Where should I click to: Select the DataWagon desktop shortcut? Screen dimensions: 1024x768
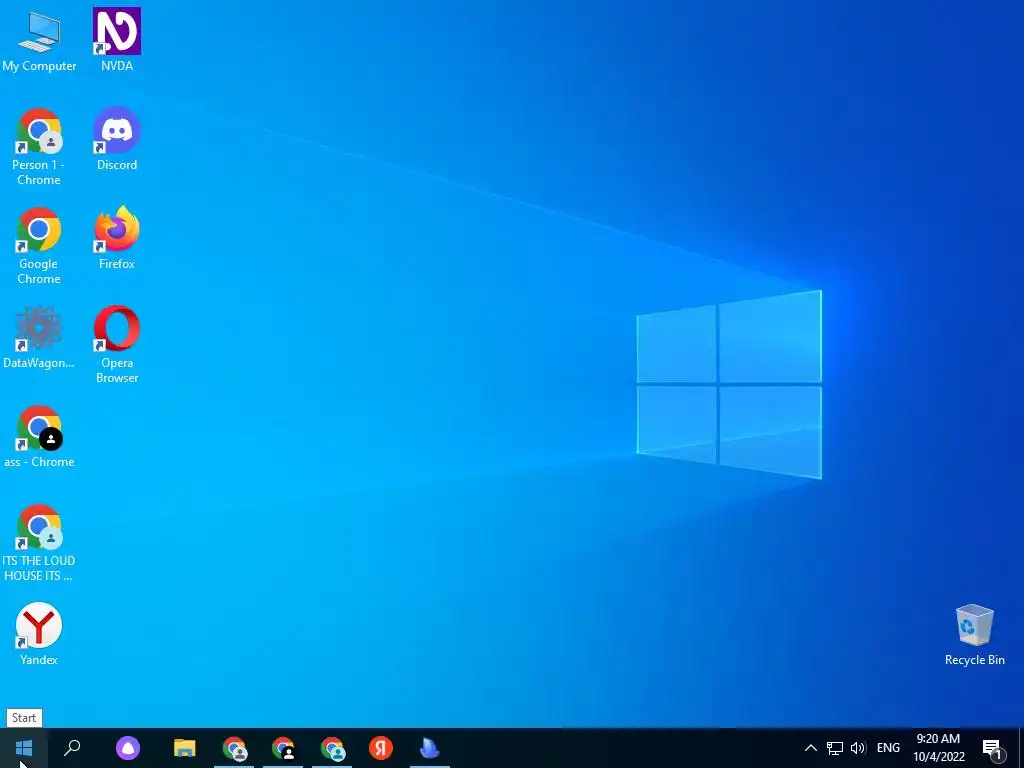(x=39, y=338)
